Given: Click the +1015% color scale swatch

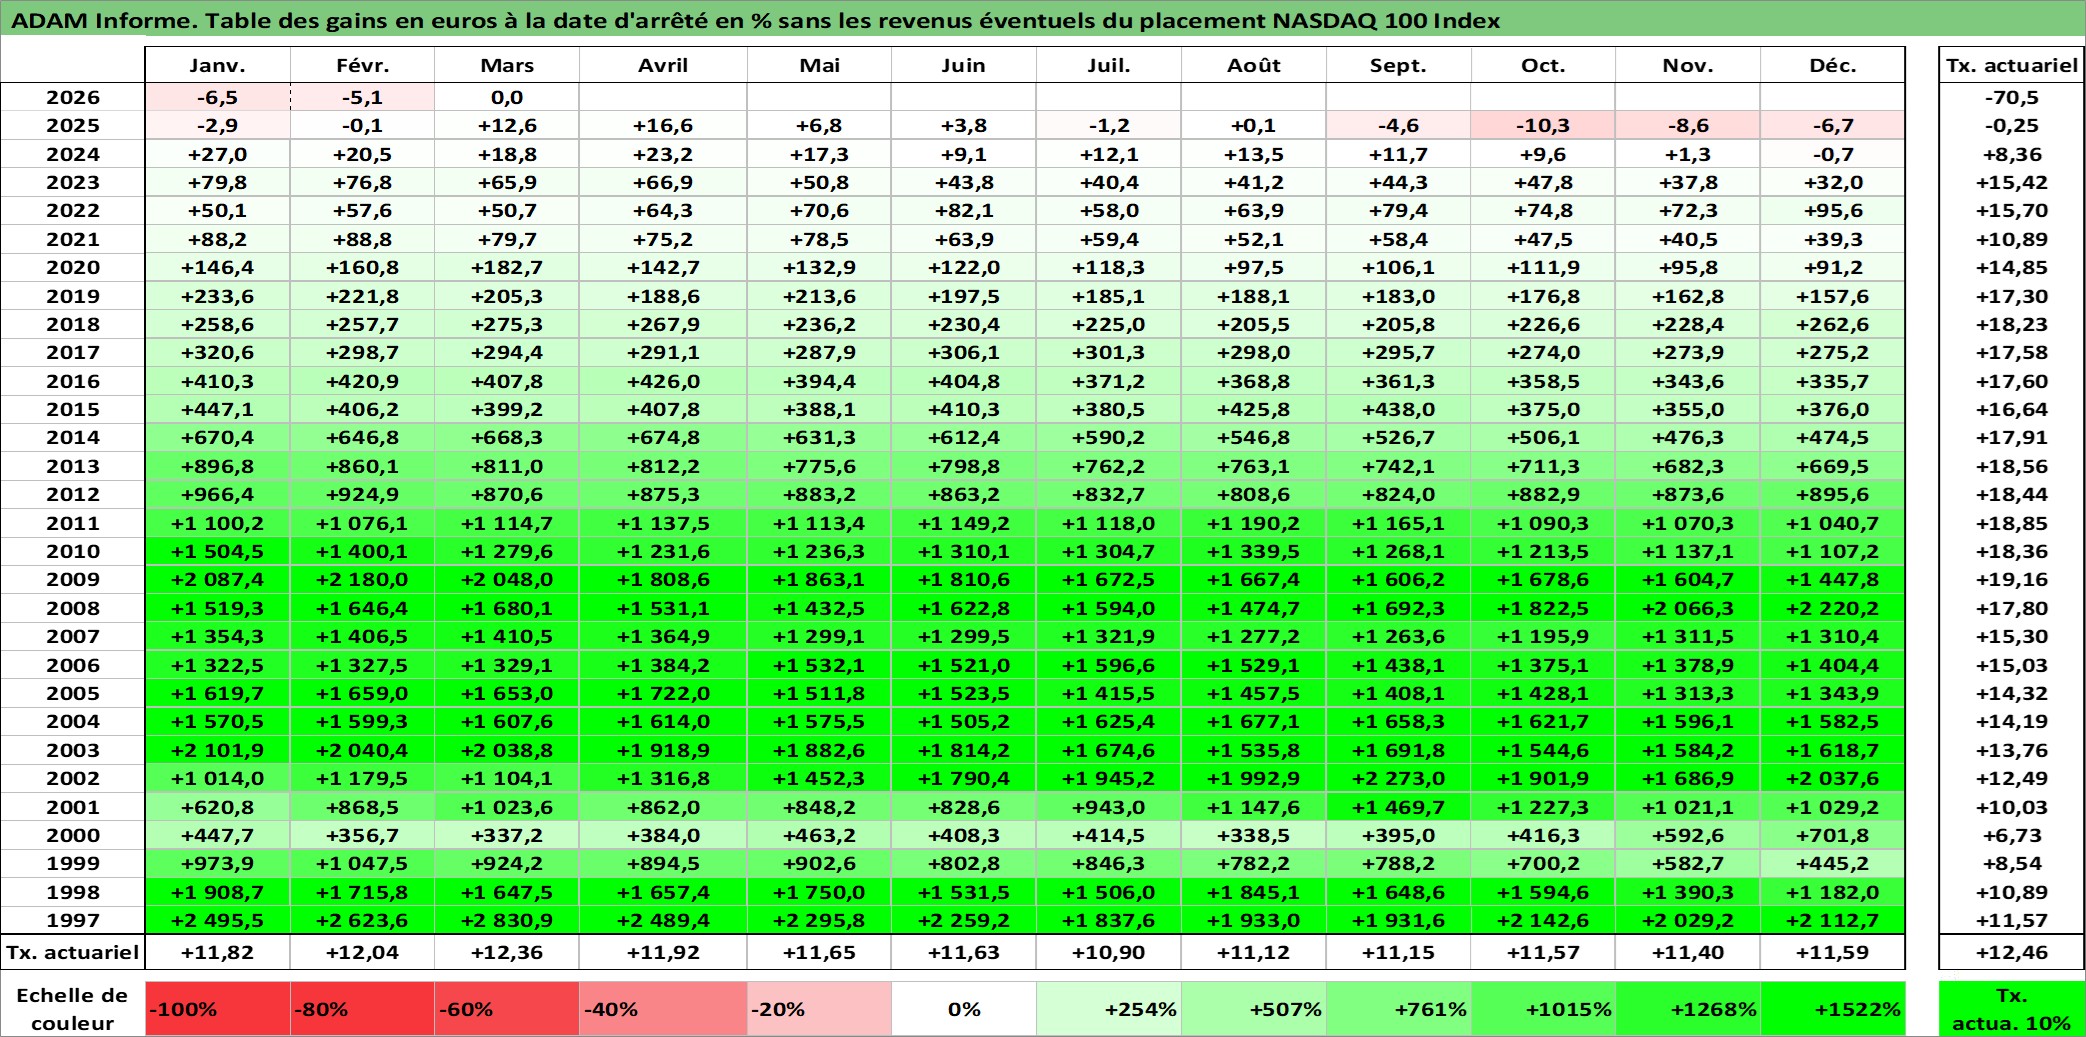Looking at the screenshot, I should point(1543,1009).
